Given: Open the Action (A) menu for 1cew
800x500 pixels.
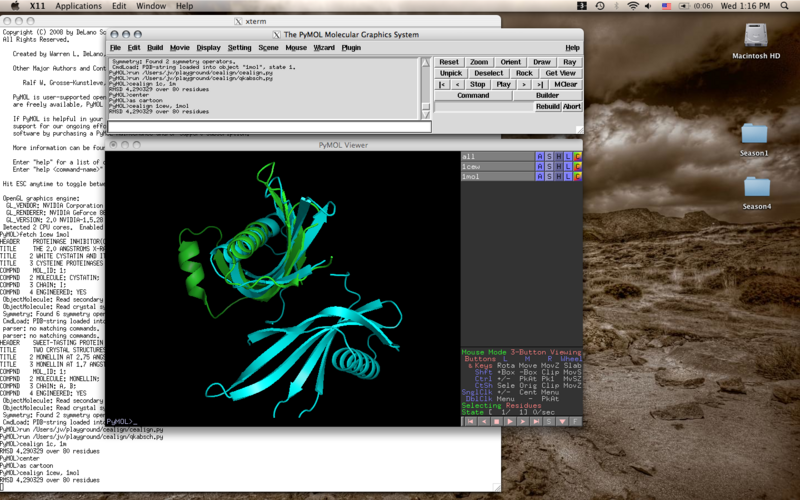Looking at the screenshot, I should pos(540,166).
